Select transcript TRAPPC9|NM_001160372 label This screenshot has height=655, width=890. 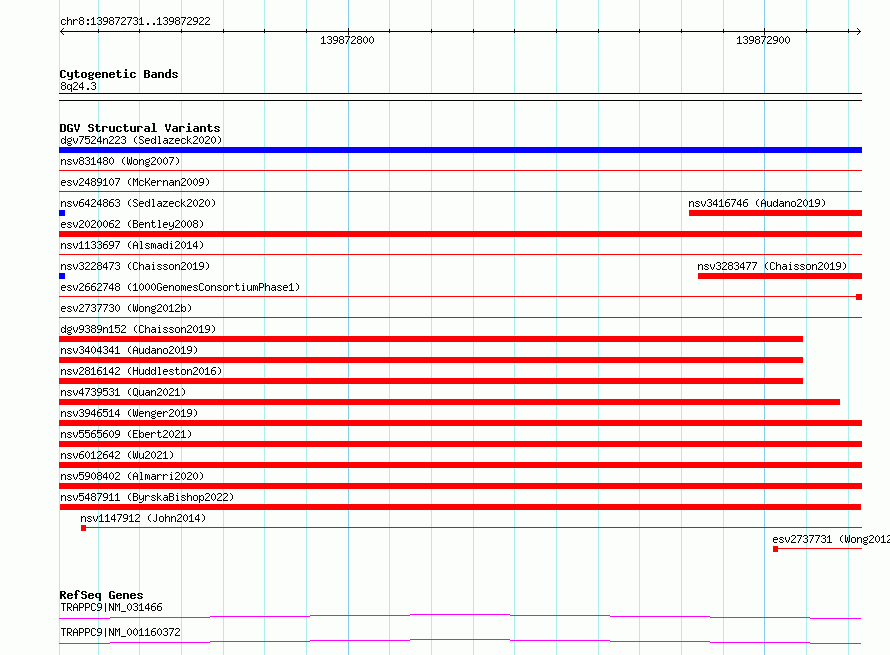pos(120,632)
